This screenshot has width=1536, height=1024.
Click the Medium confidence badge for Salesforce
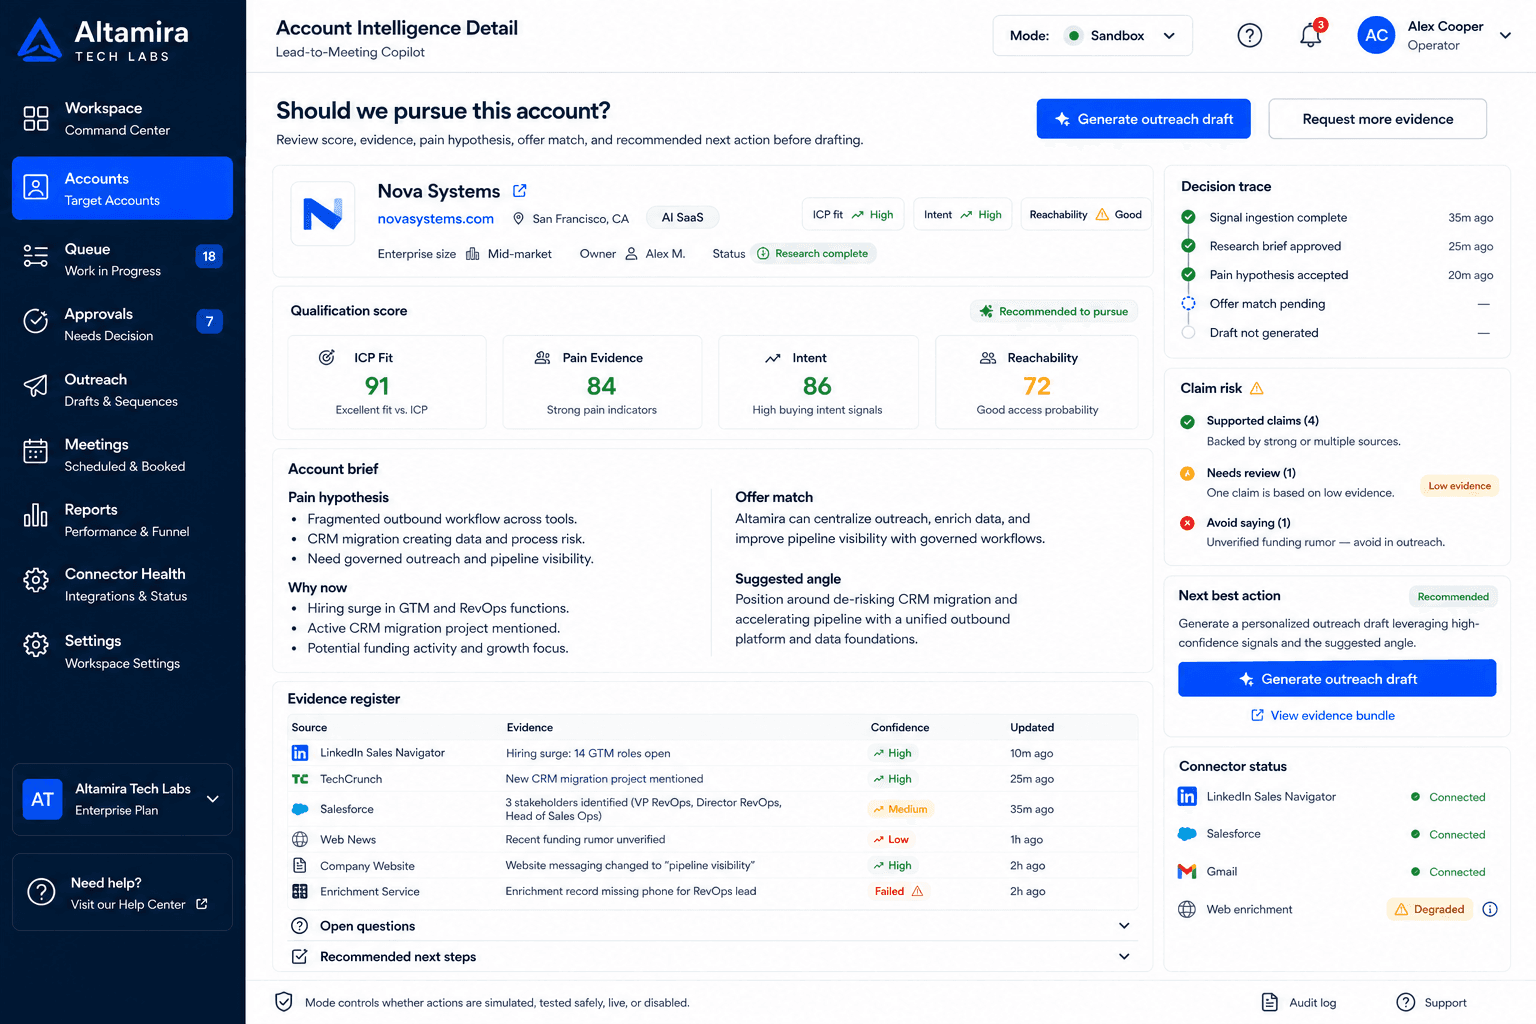pyautogui.click(x=900, y=809)
